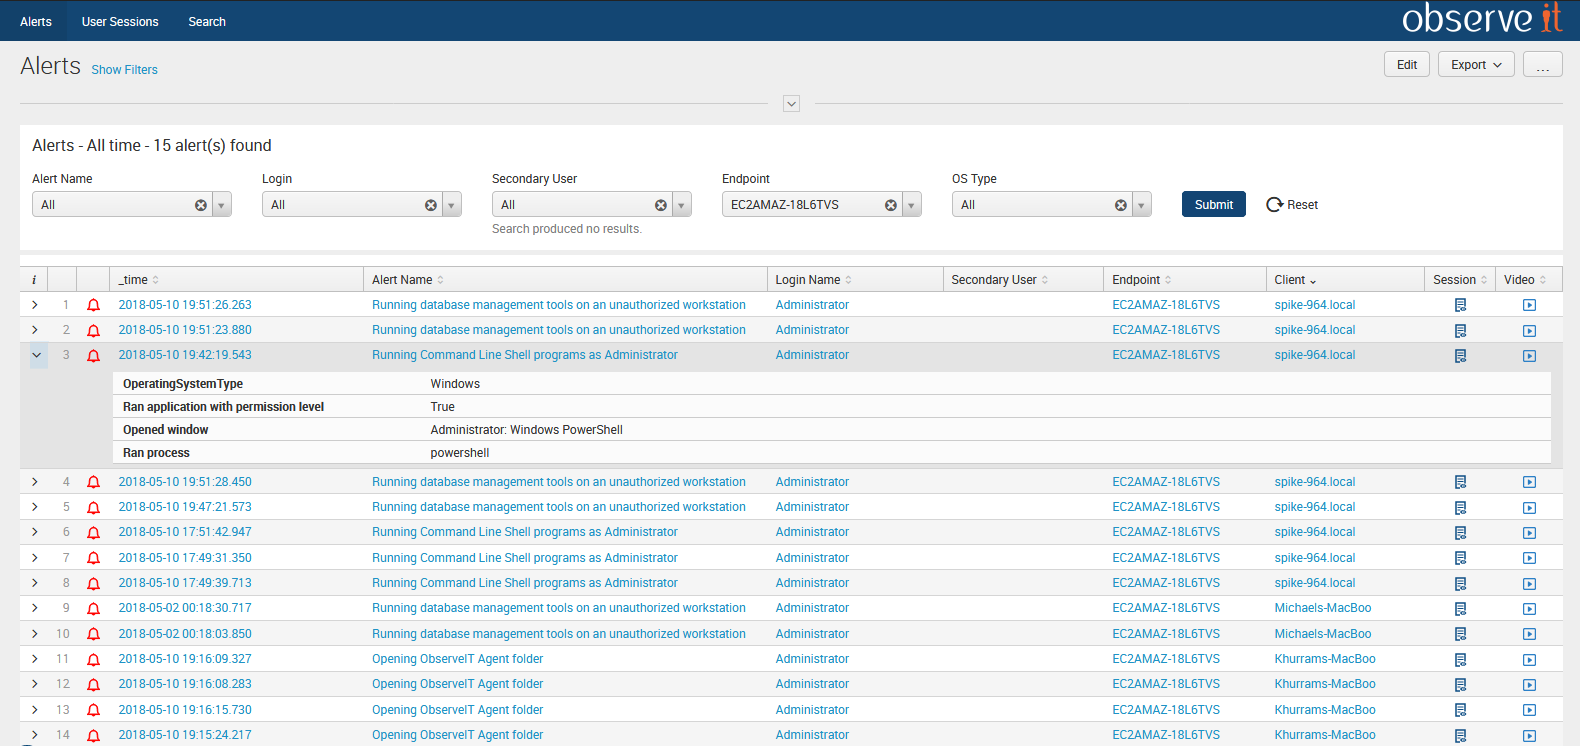Collapse expanded alert row 3
Image resolution: width=1580 pixels, height=746 pixels.
point(37,355)
